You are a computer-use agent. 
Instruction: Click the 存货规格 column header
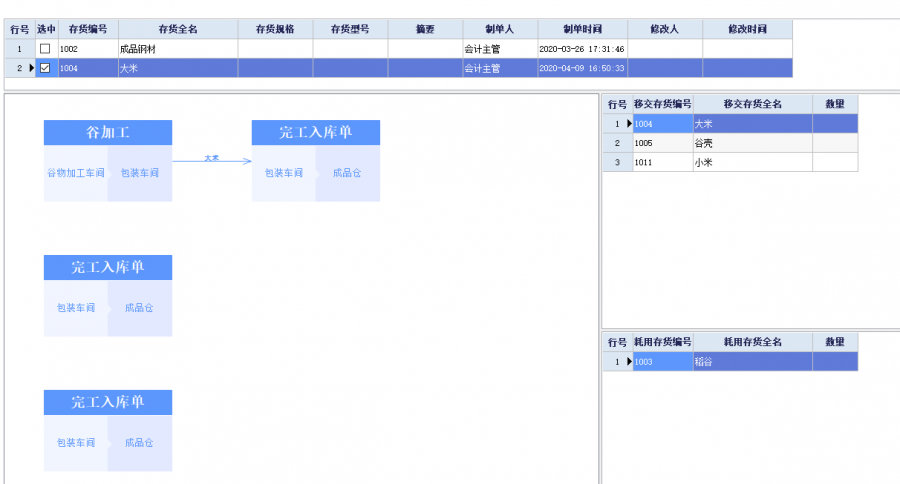pos(275,29)
